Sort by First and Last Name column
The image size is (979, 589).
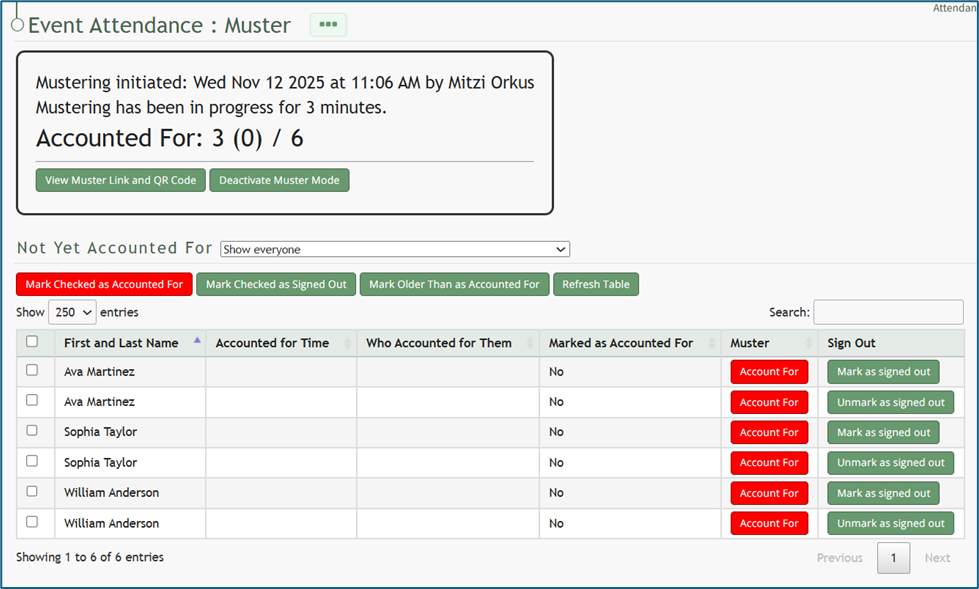tap(121, 343)
